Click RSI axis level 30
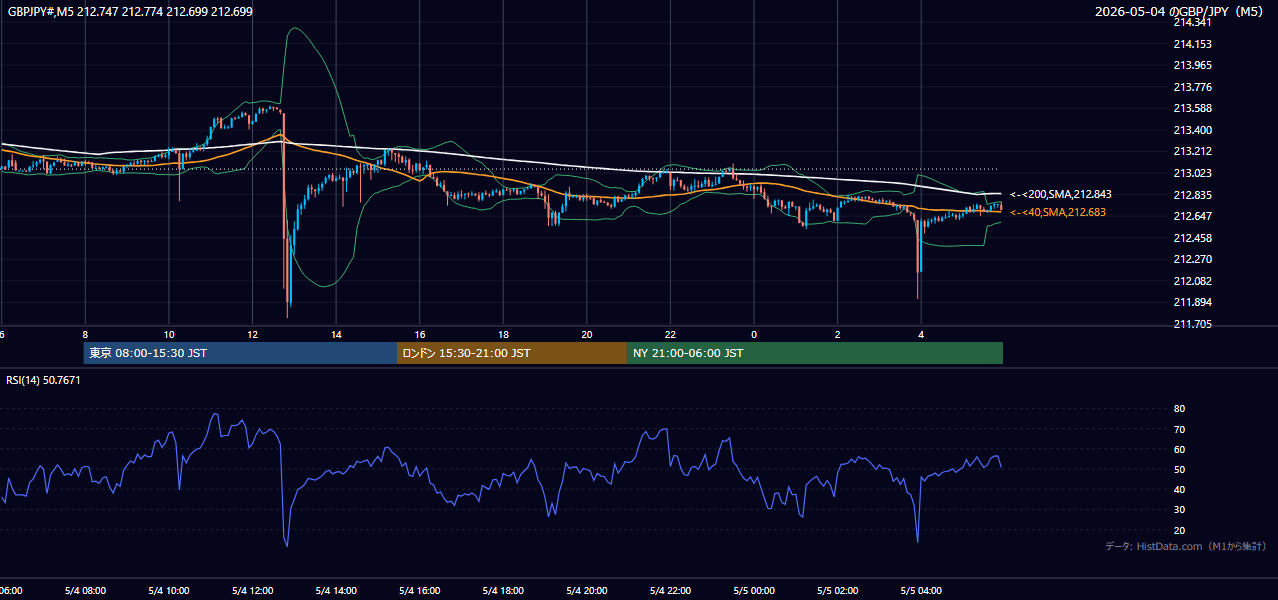Screen dimensions: 1278x600 coord(1179,509)
